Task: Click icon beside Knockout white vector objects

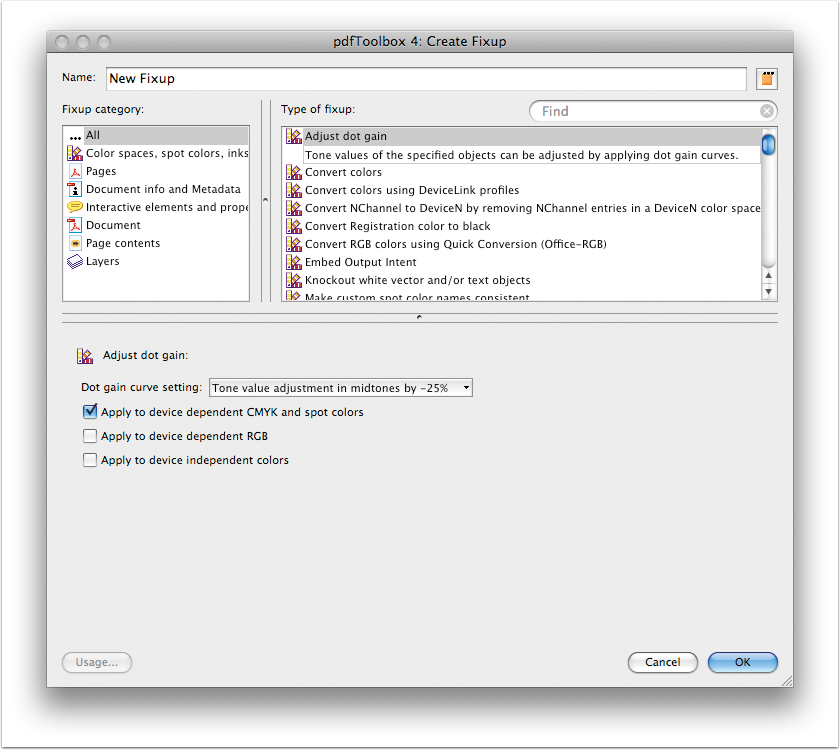Action: [294, 280]
